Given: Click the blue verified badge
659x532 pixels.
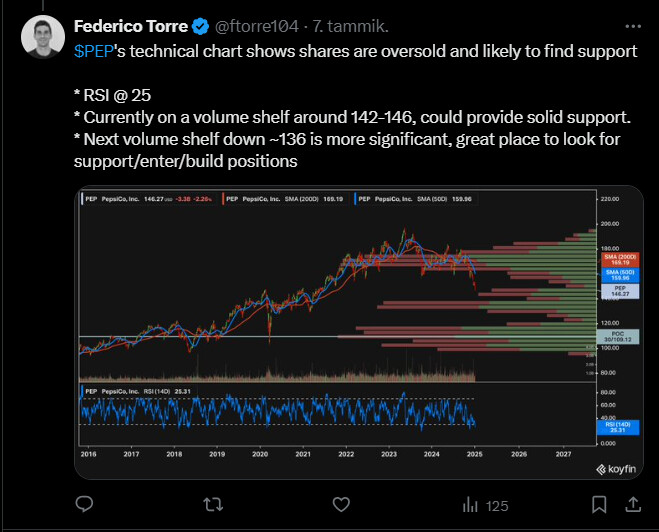Looking at the screenshot, I should [x=200, y=26].
